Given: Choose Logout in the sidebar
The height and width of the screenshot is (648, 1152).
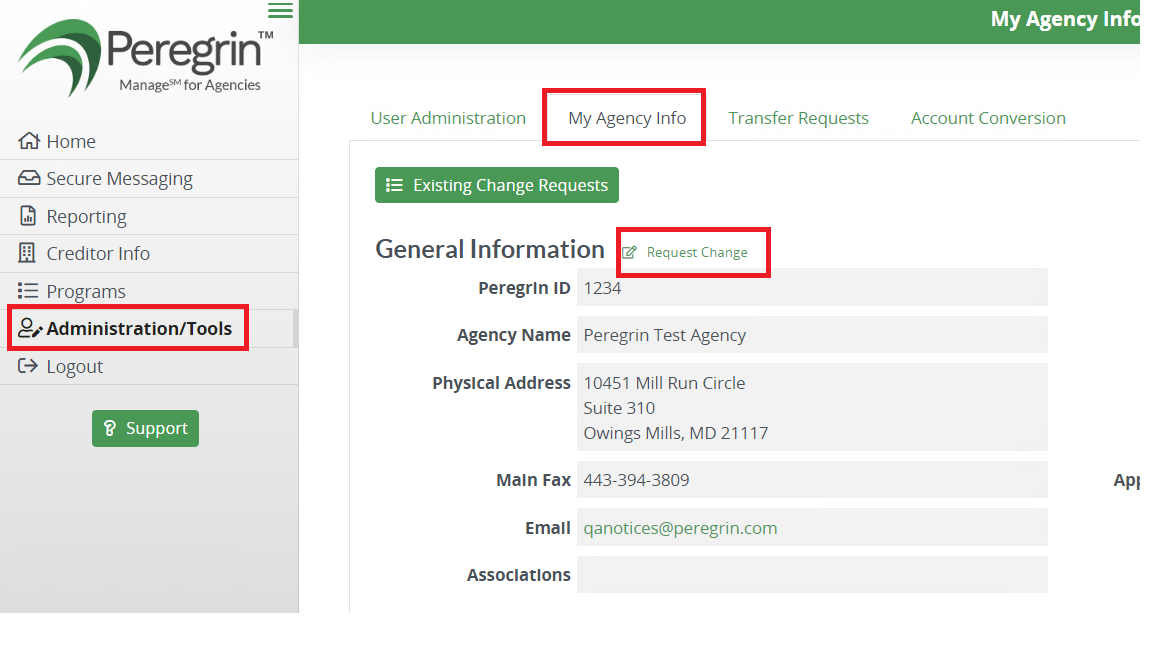Looking at the screenshot, I should tap(149, 366).
